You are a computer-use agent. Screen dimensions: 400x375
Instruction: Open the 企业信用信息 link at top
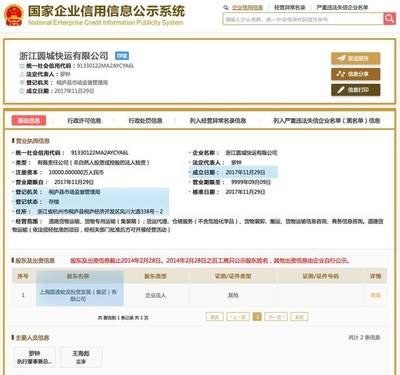[x=247, y=7]
